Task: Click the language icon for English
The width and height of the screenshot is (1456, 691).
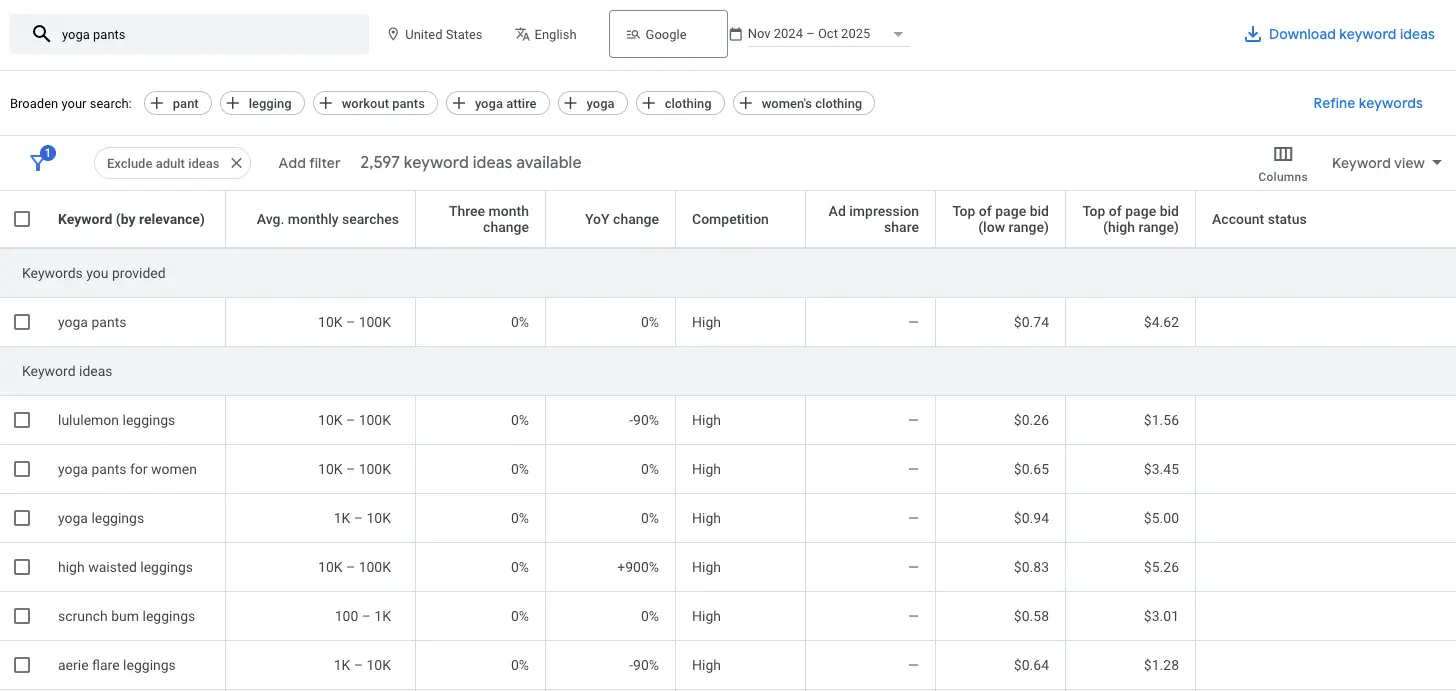Action: click(522, 34)
